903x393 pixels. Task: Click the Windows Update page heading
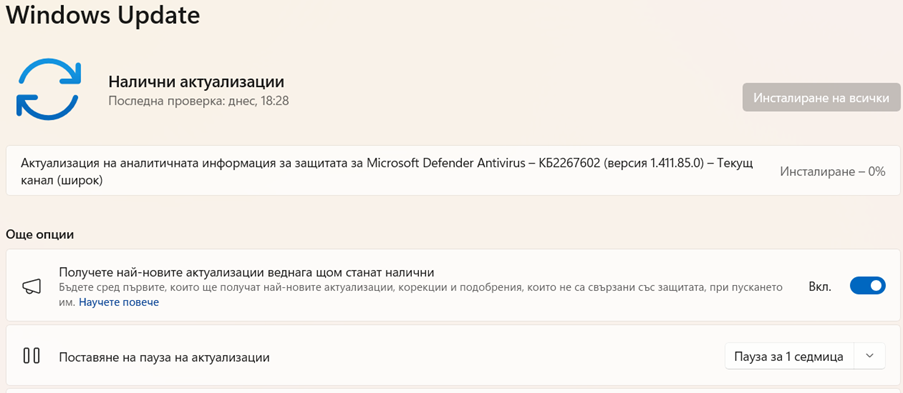[103, 14]
